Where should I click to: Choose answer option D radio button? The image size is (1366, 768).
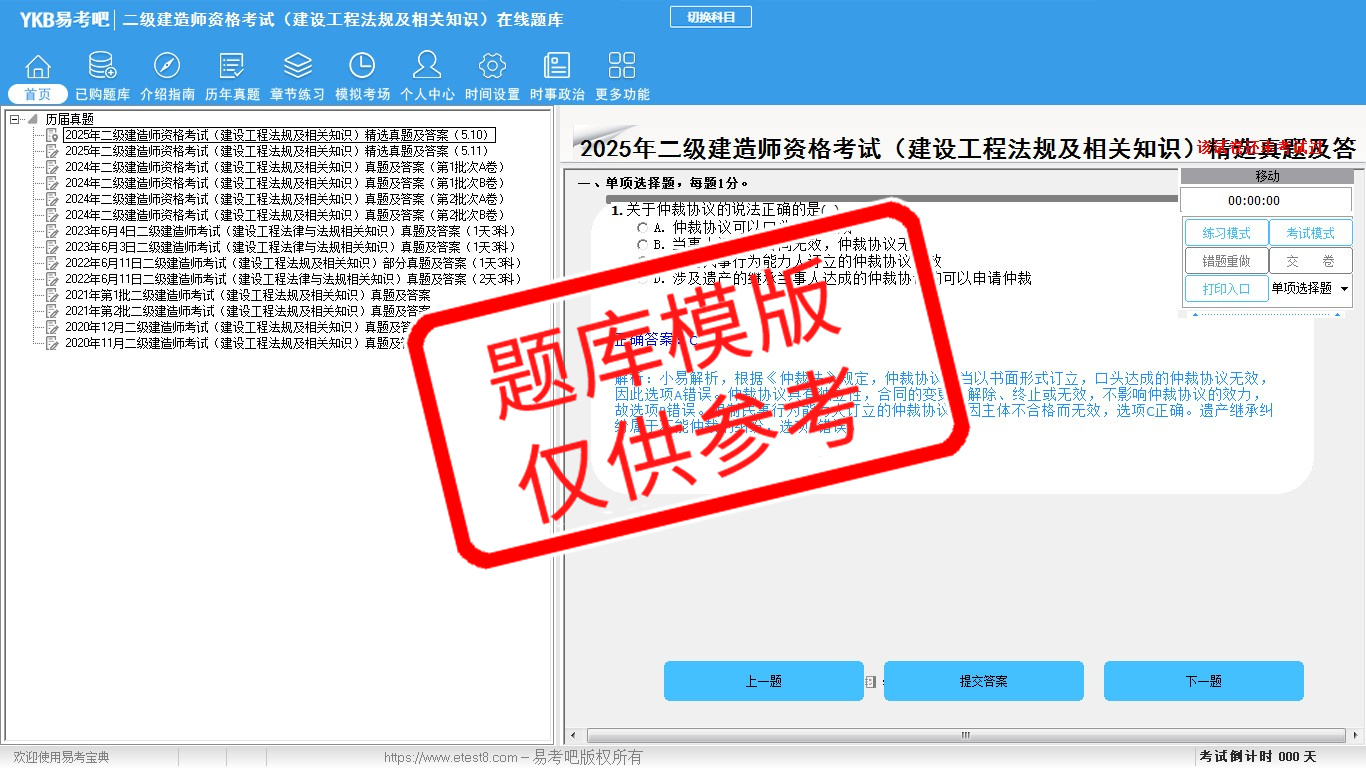642,280
